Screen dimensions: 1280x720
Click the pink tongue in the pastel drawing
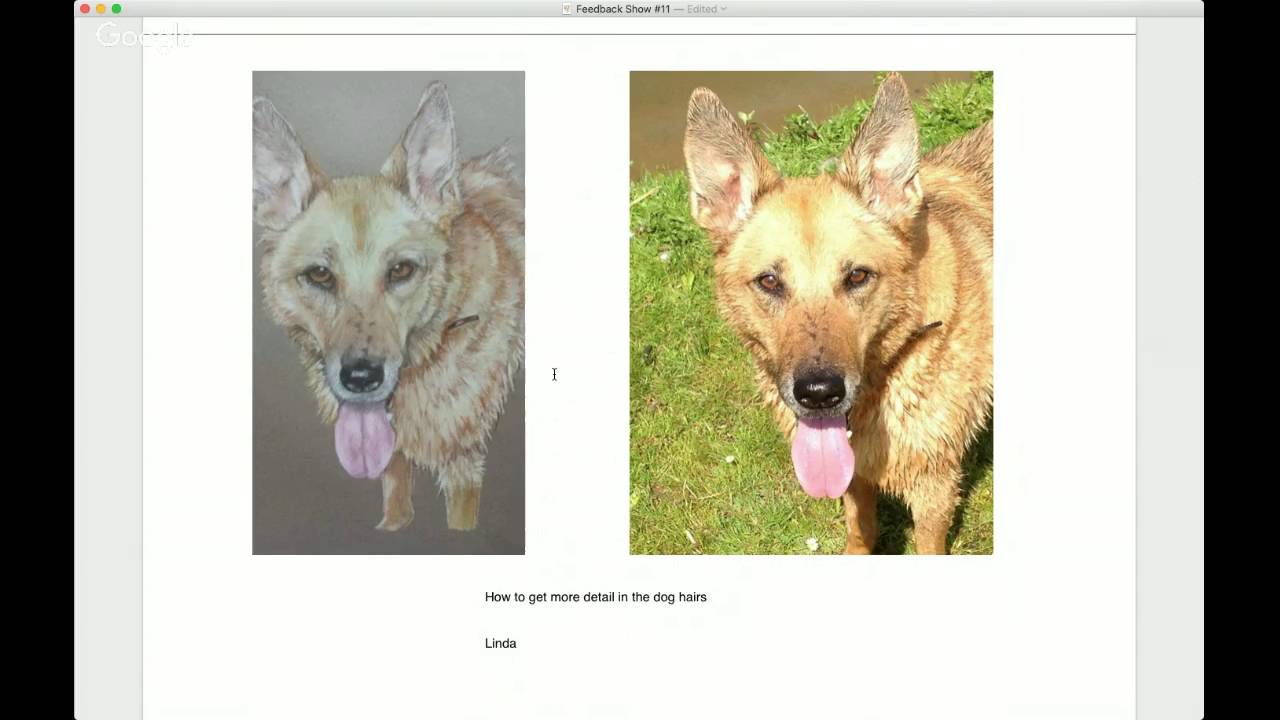pyautogui.click(x=364, y=440)
